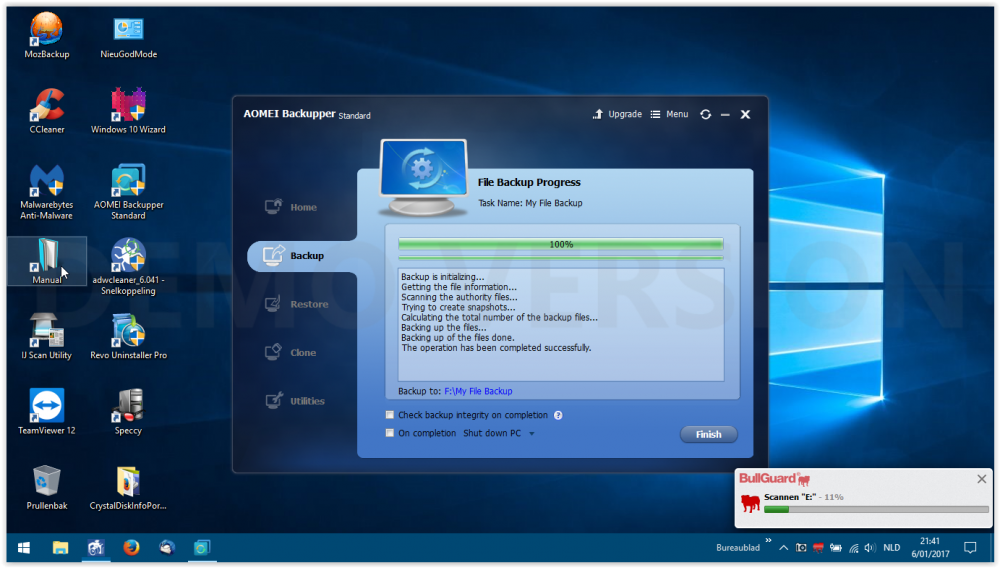Go to the Clone section

tap(302, 352)
